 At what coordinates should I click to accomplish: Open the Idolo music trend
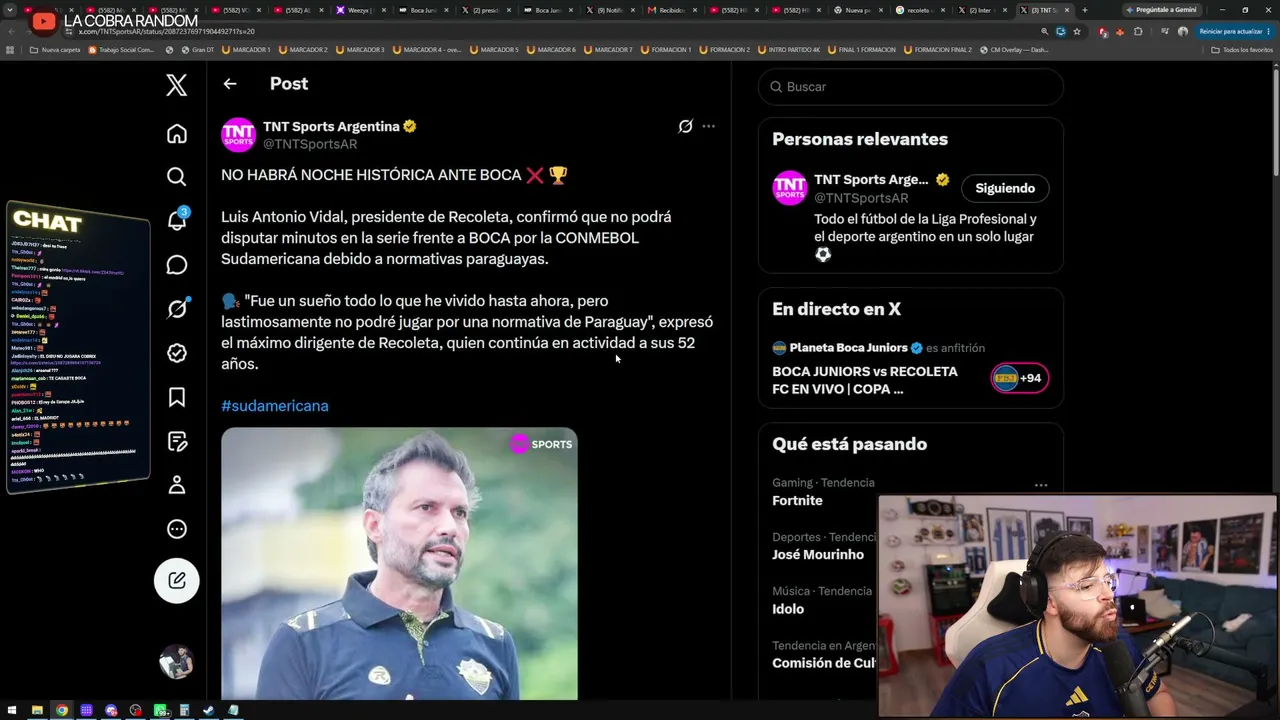pyautogui.click(x=788, y=609)
